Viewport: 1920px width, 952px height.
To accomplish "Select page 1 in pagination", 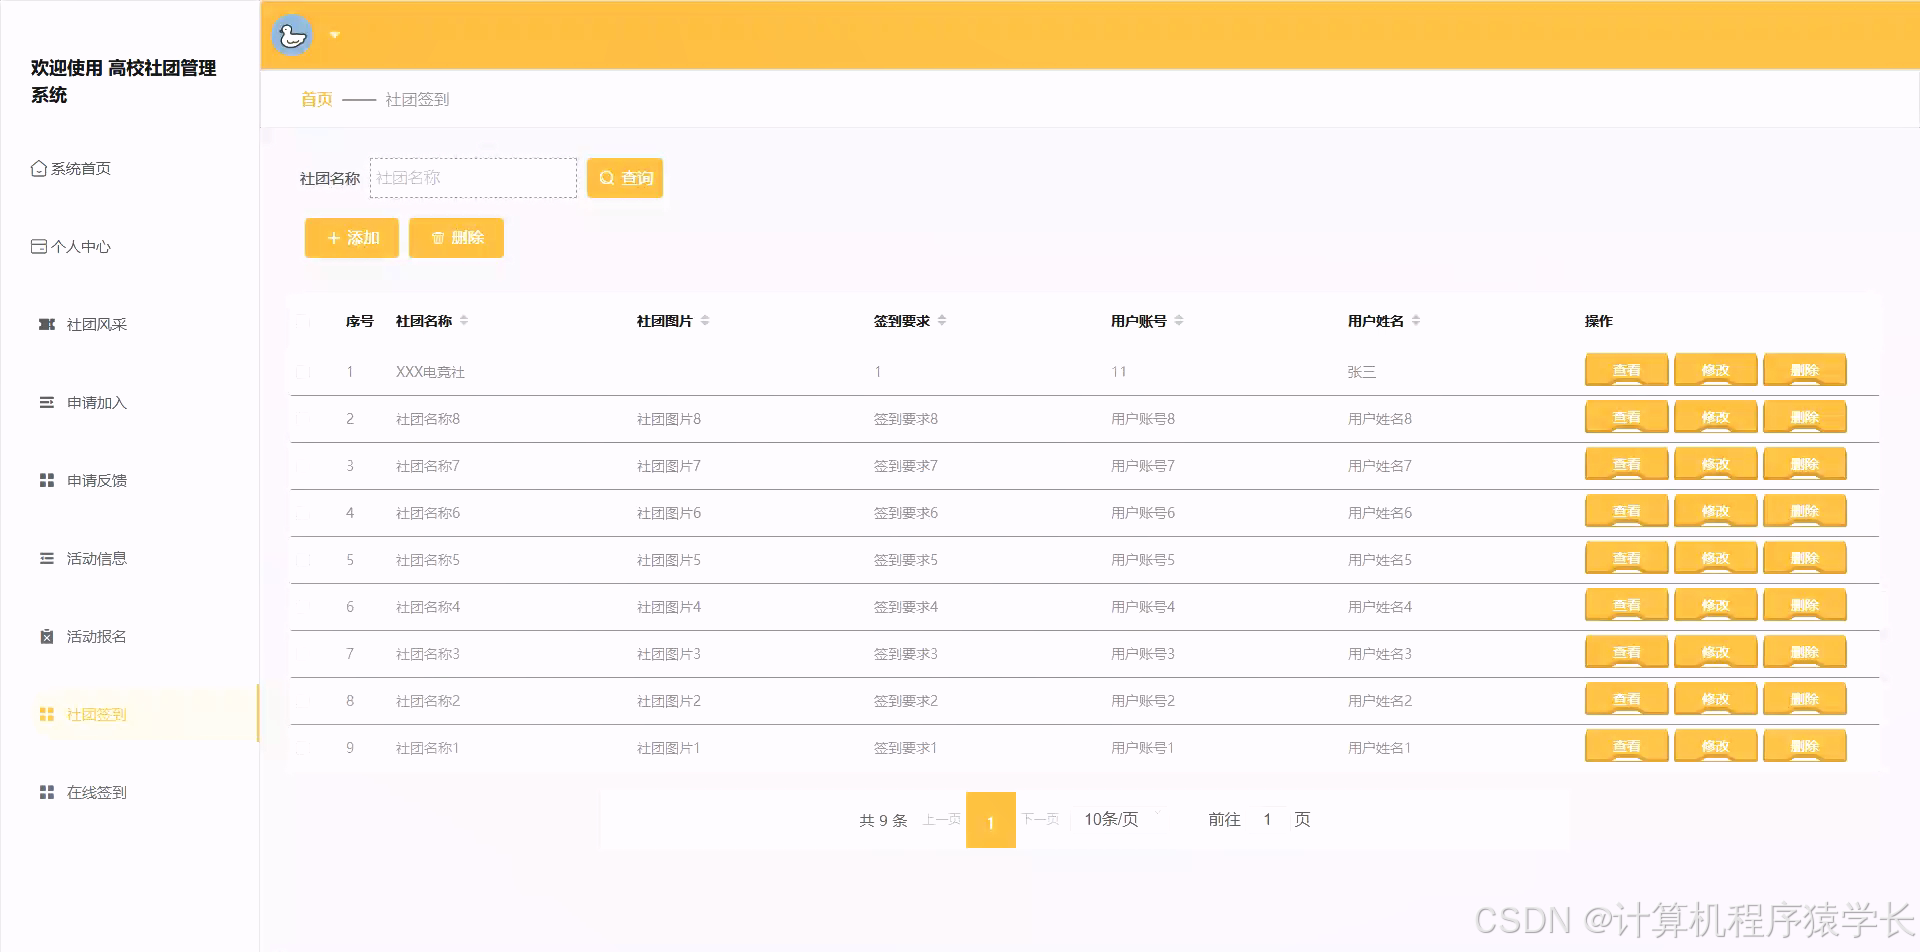I will tap(991, 820).
